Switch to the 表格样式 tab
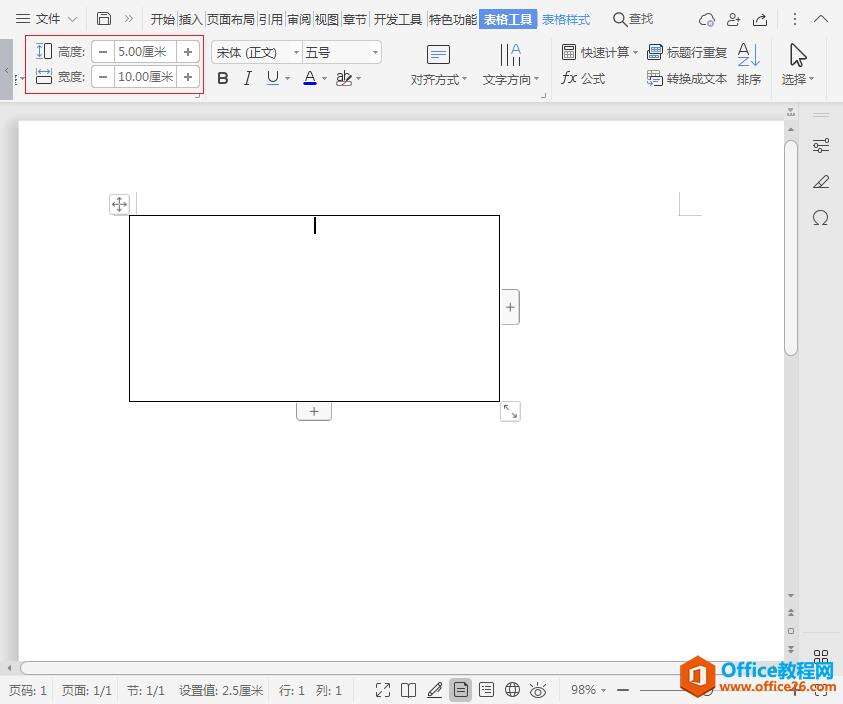The image size is (843, 704). pos(566,19)
